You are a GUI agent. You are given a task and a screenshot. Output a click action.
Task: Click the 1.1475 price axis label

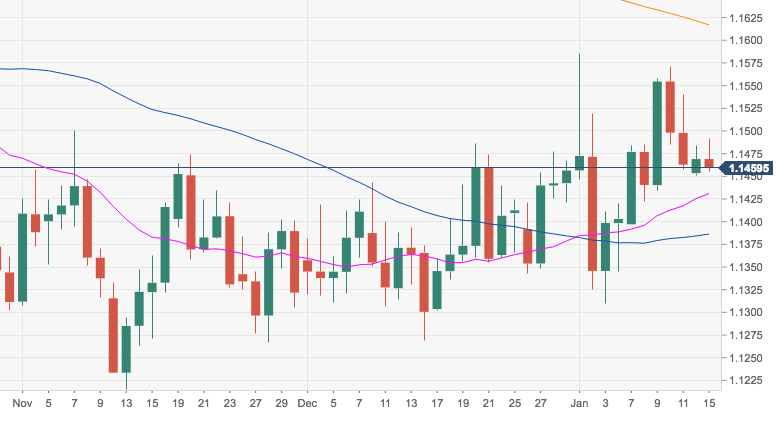(x=746, y=154)
